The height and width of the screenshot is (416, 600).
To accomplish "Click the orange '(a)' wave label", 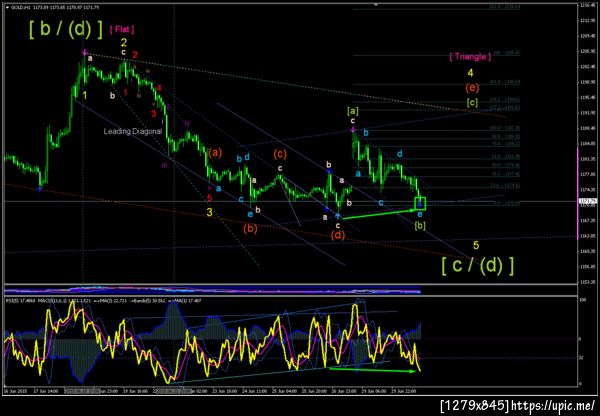I will [215, 153].
